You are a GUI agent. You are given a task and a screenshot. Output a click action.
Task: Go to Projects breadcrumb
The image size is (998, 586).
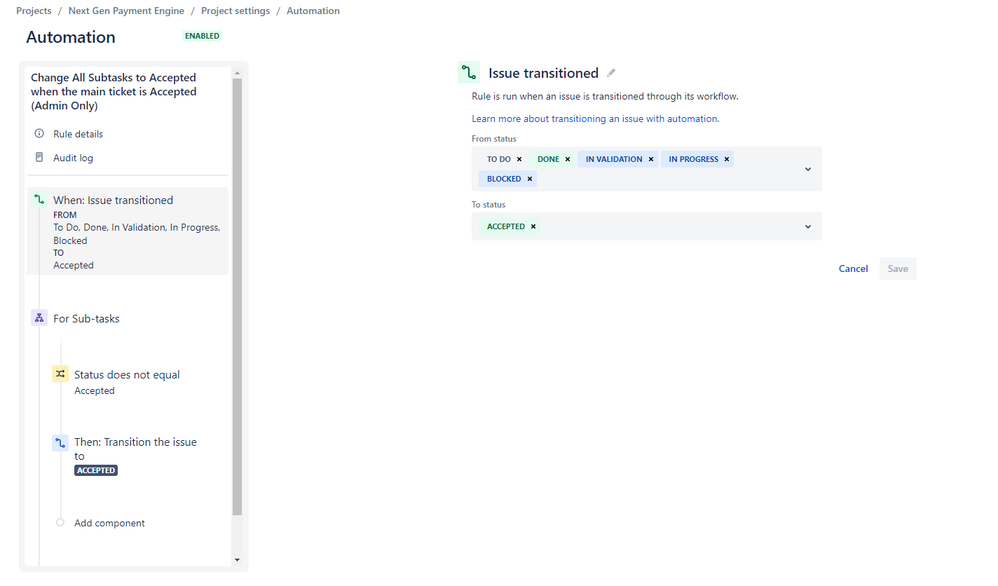point(34,11)
